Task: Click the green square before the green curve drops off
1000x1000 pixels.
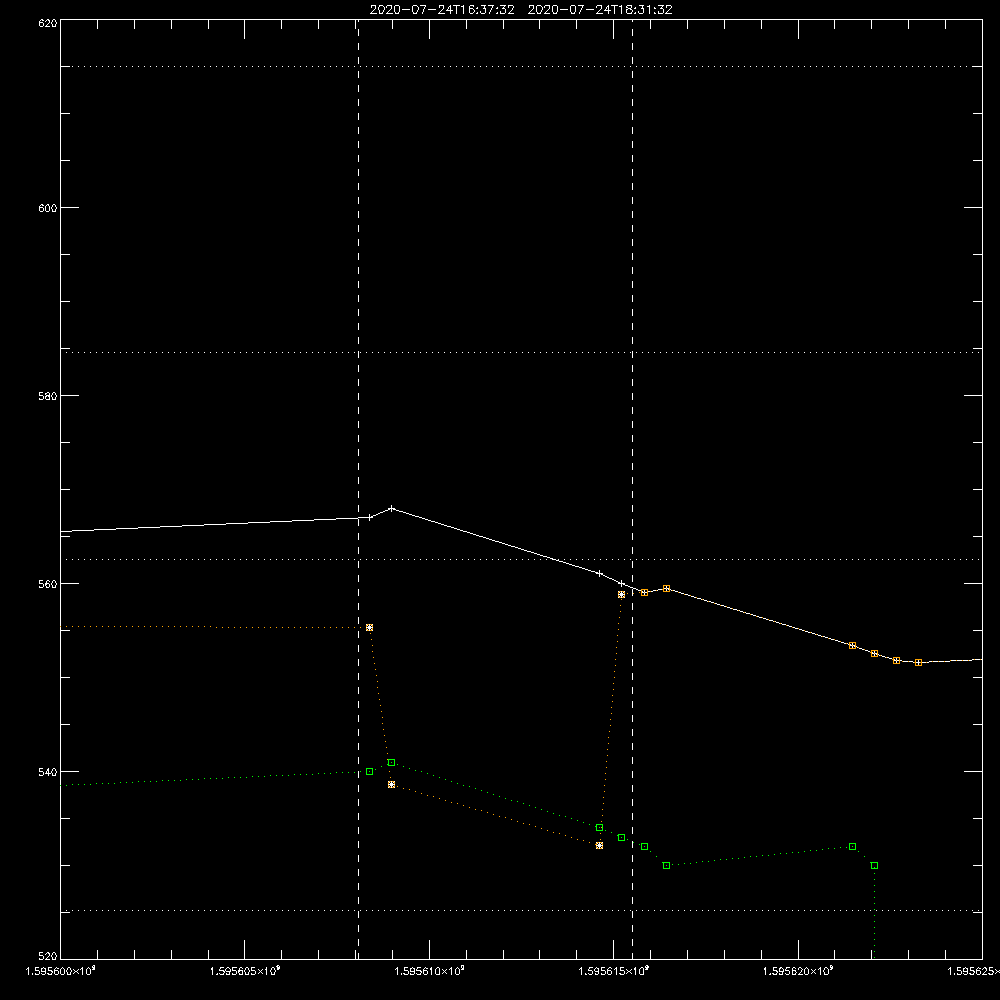Action: click(874, 865)
